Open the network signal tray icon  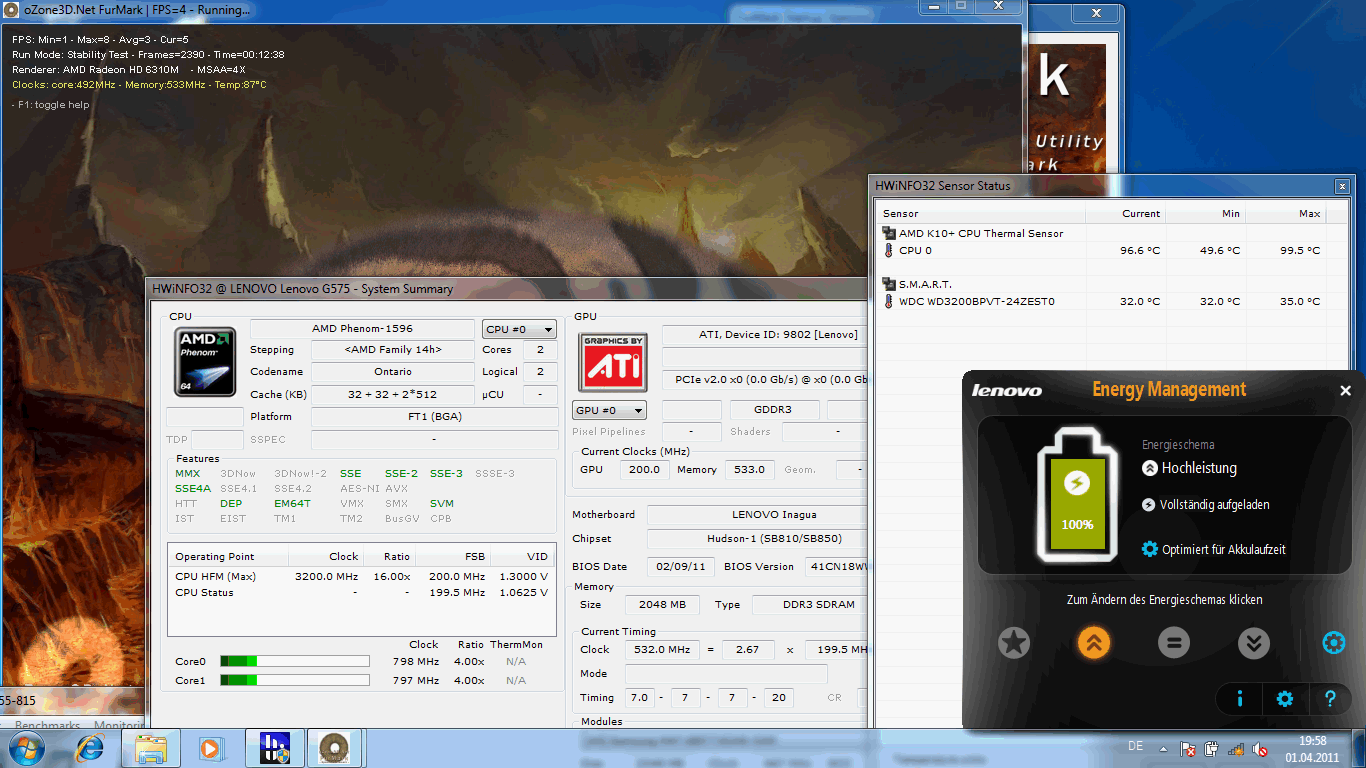tap(1236, 748)
